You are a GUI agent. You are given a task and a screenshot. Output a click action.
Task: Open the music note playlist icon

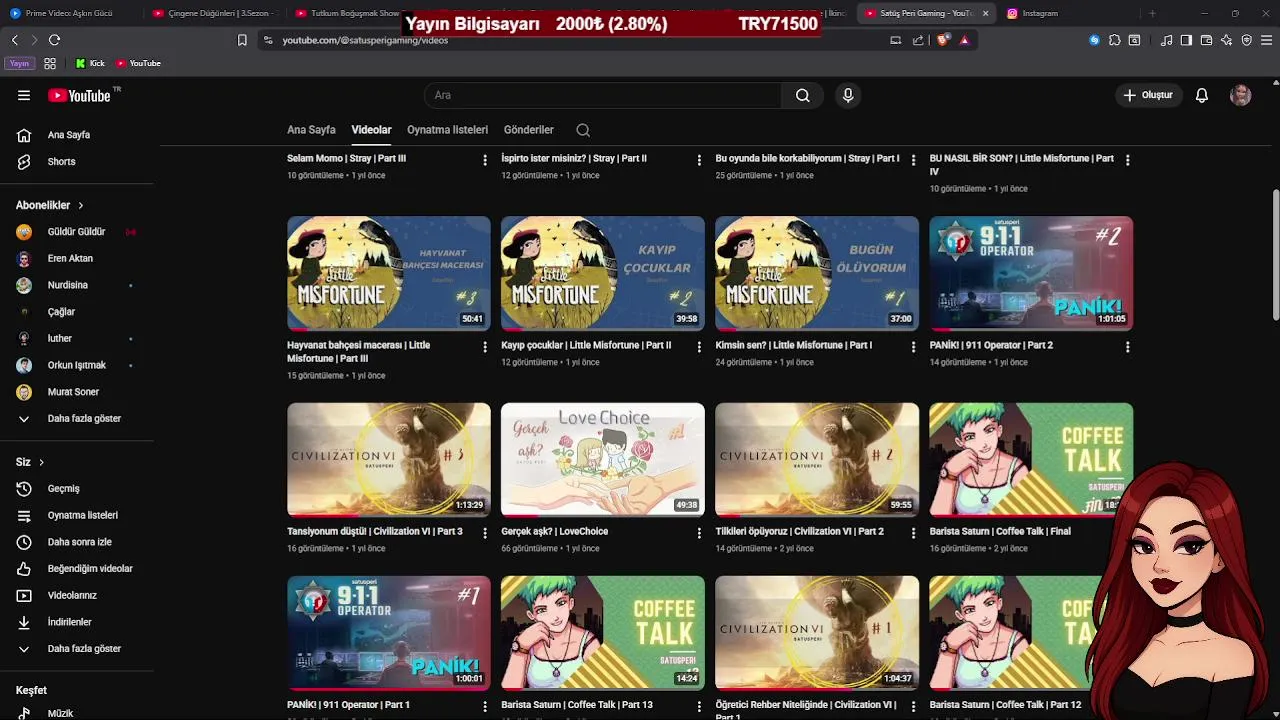click(1166, 40)
